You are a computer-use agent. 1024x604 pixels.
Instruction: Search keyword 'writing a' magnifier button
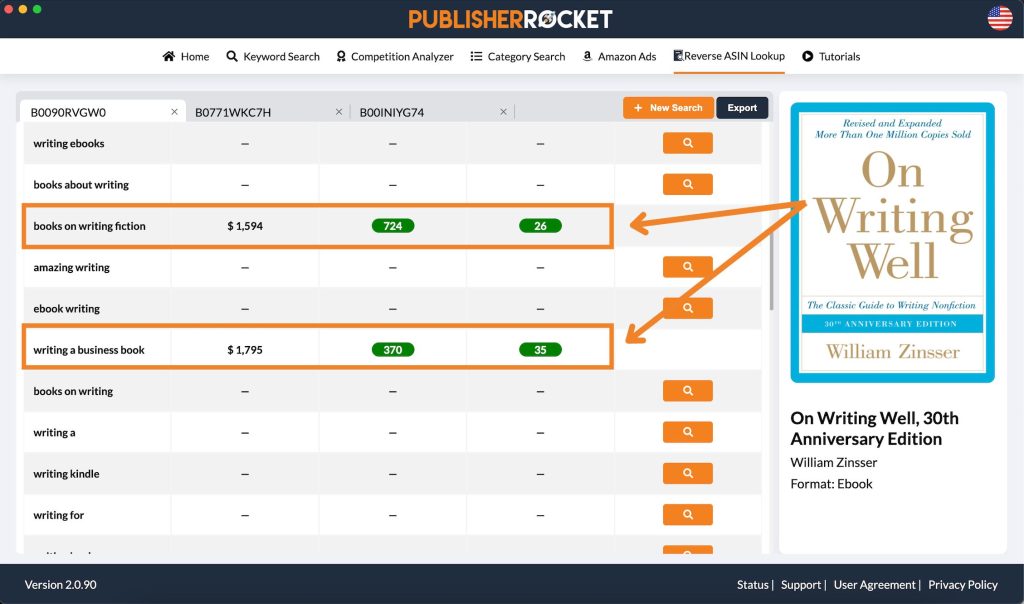tap(687, 432)
